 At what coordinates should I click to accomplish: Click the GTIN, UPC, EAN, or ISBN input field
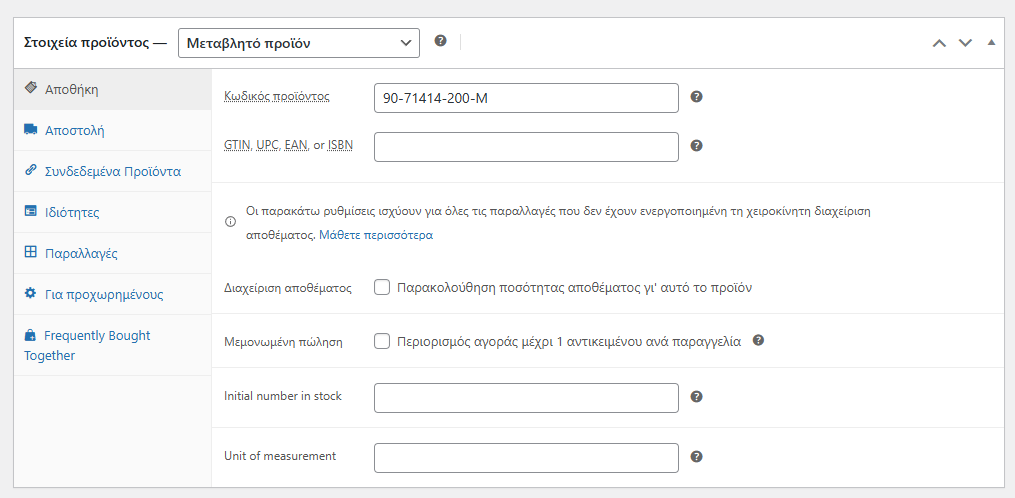tap(526, 147)
